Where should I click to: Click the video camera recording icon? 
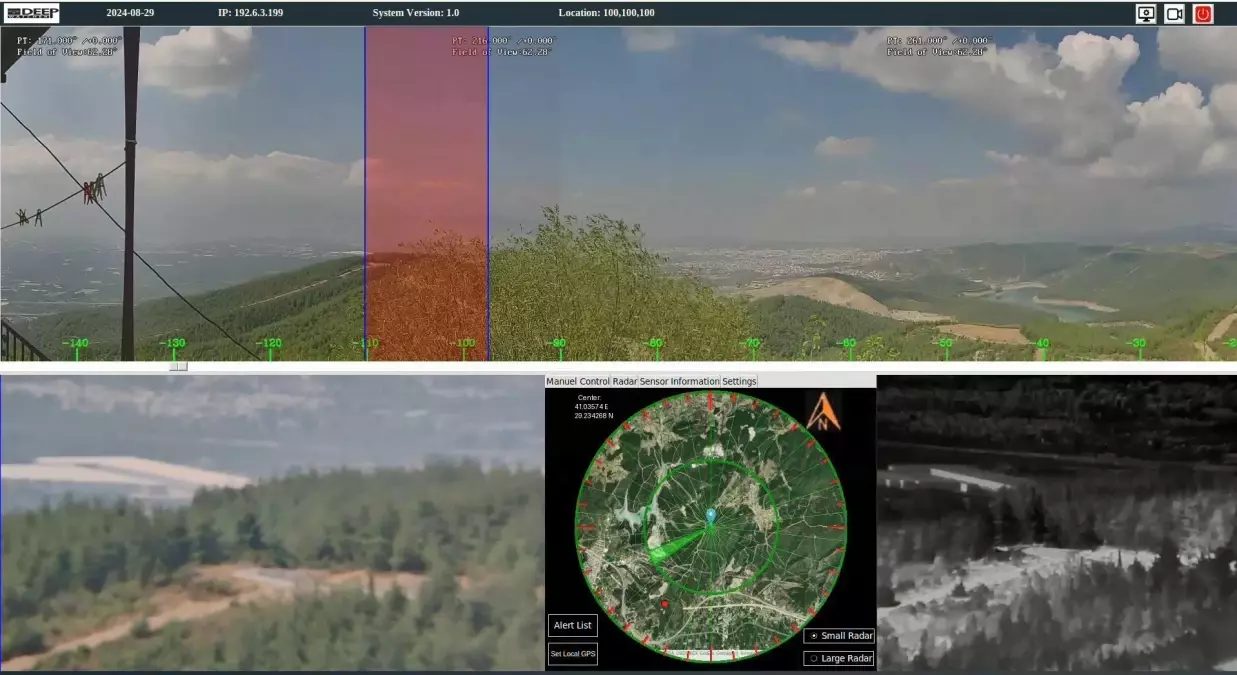click(1174, 14)
